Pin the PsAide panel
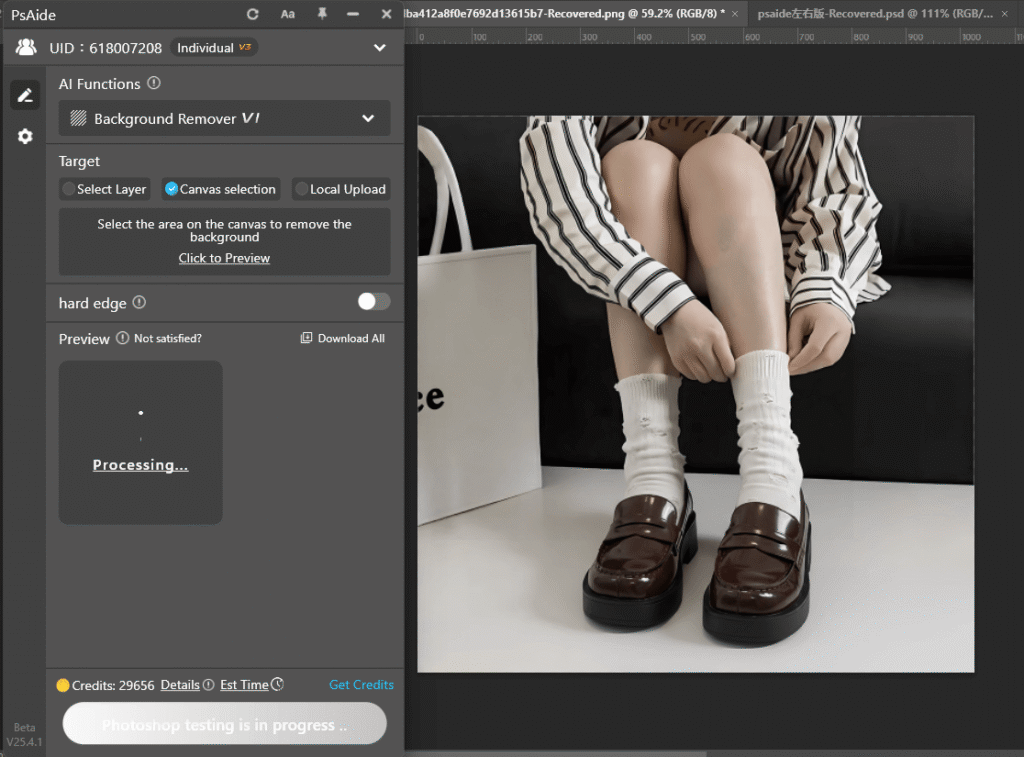Image resolution: width=1024 pixels, height=757 pixels. click(x=321, y=14)
